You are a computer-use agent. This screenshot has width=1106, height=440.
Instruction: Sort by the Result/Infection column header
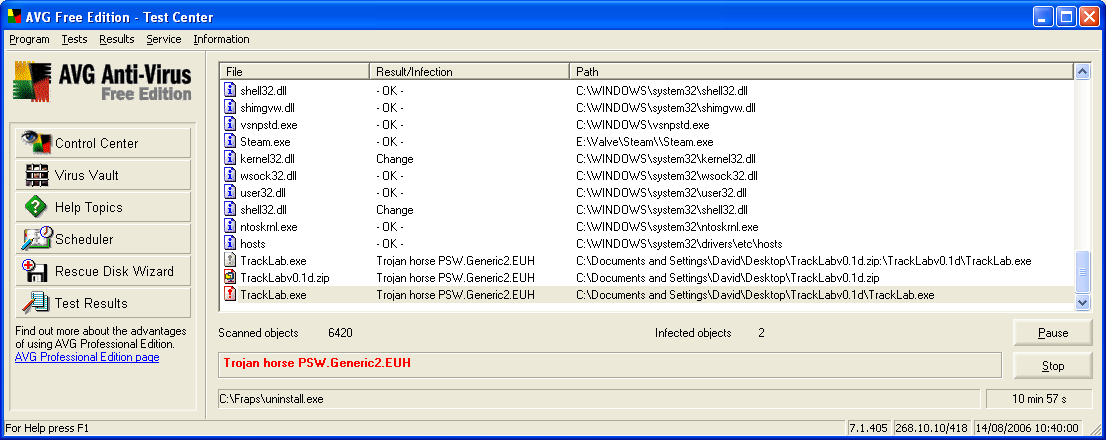point(469,72)
